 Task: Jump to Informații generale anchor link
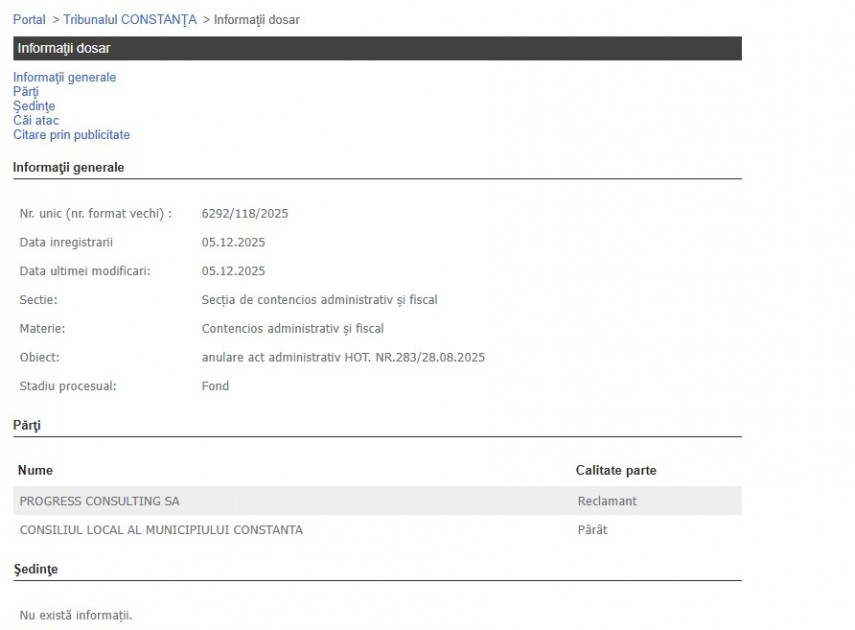point(64,77)
